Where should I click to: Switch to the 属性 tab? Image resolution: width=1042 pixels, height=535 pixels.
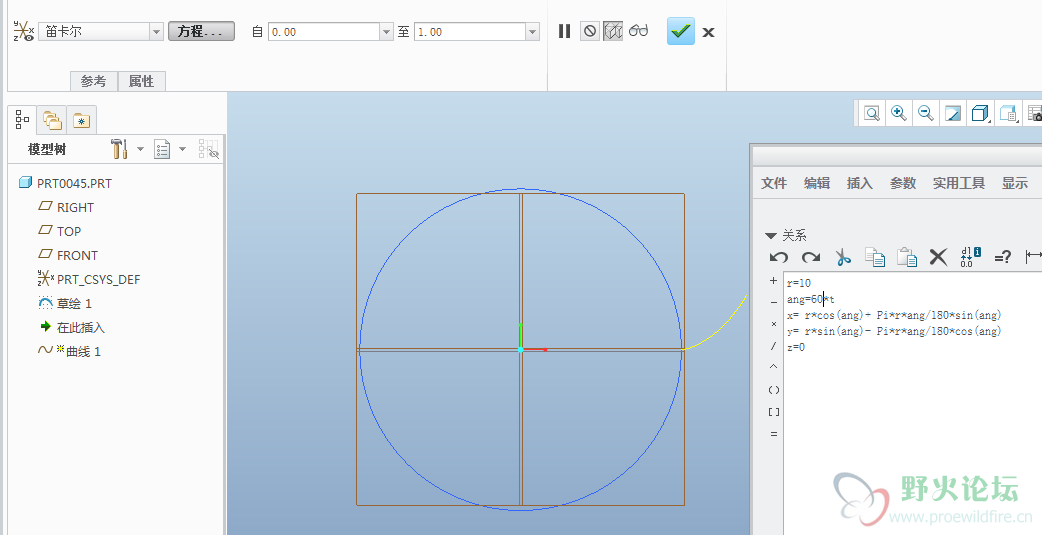(x=141, y=81)
